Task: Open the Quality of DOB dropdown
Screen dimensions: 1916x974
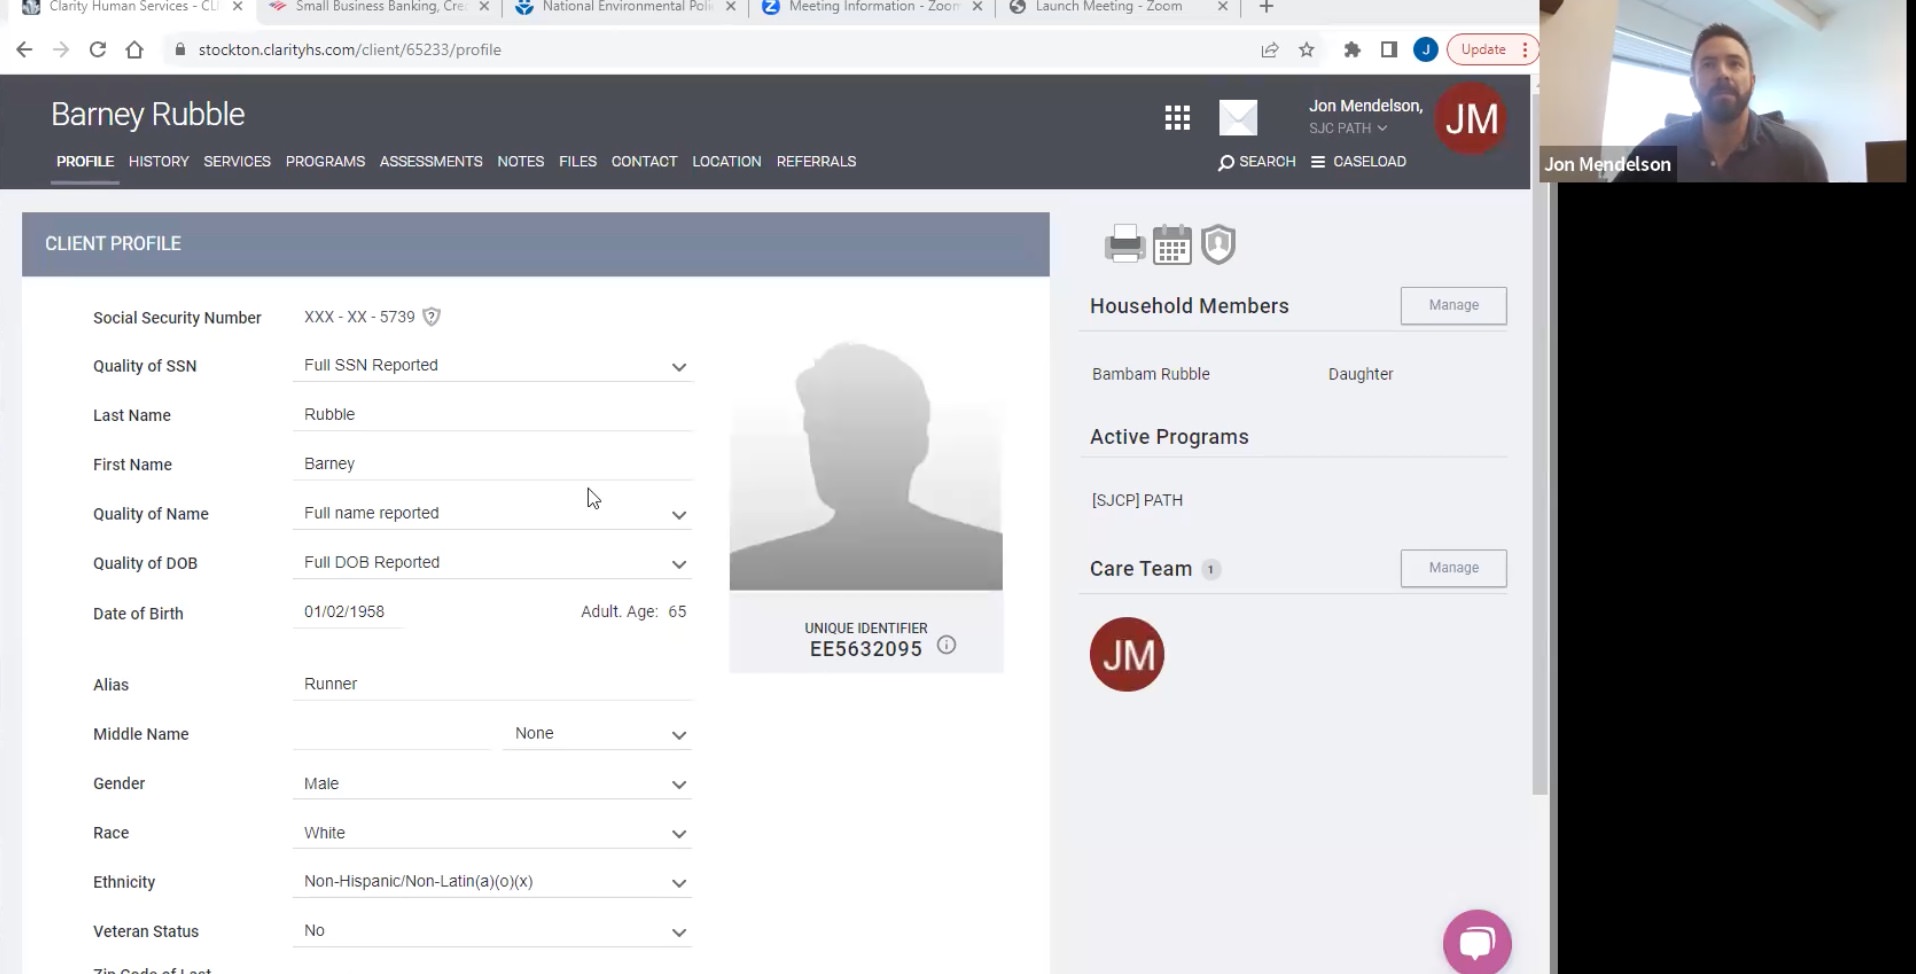Action: [492, 562]
